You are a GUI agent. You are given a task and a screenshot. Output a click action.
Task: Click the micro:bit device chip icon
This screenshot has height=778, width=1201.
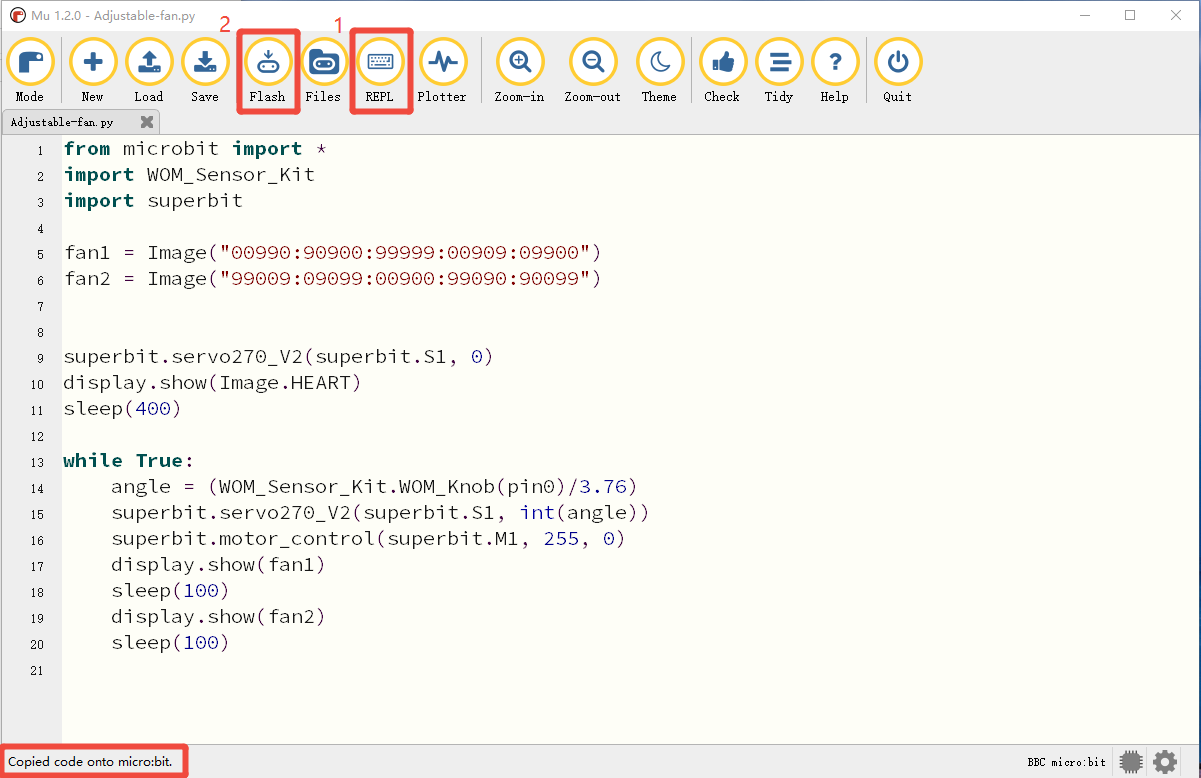[x=1131, y=762]
